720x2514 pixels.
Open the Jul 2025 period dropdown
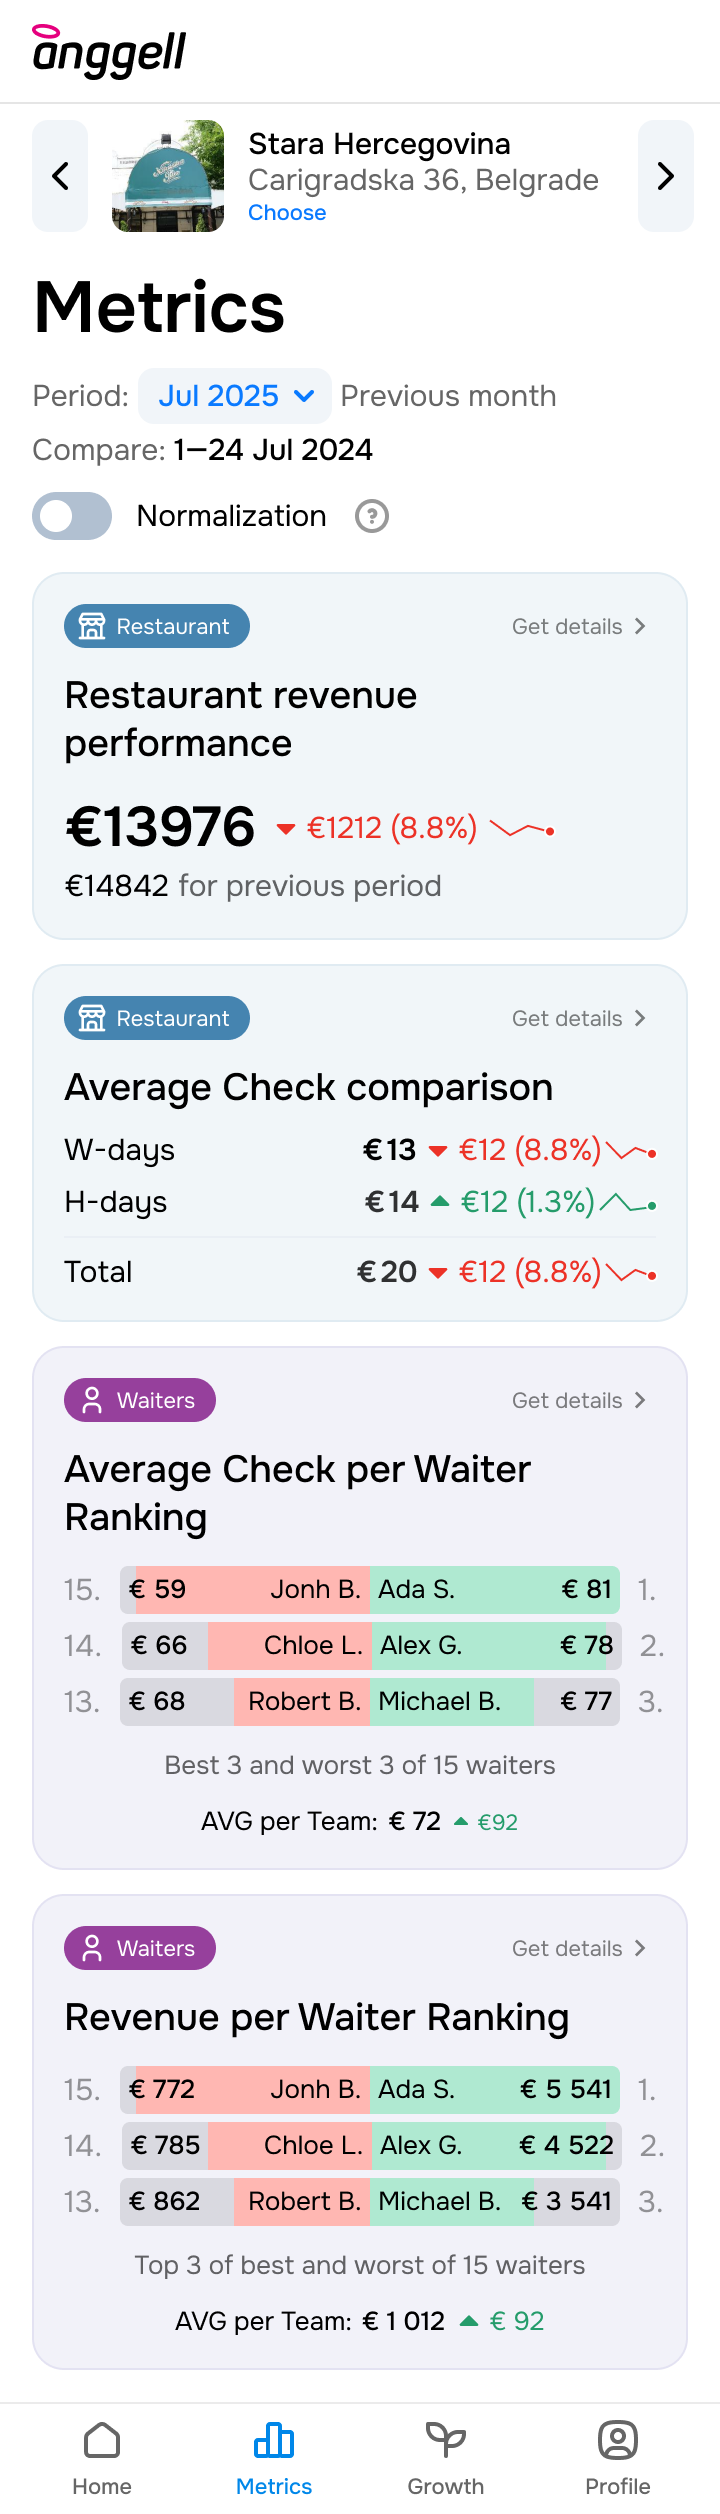pos(235,396)
